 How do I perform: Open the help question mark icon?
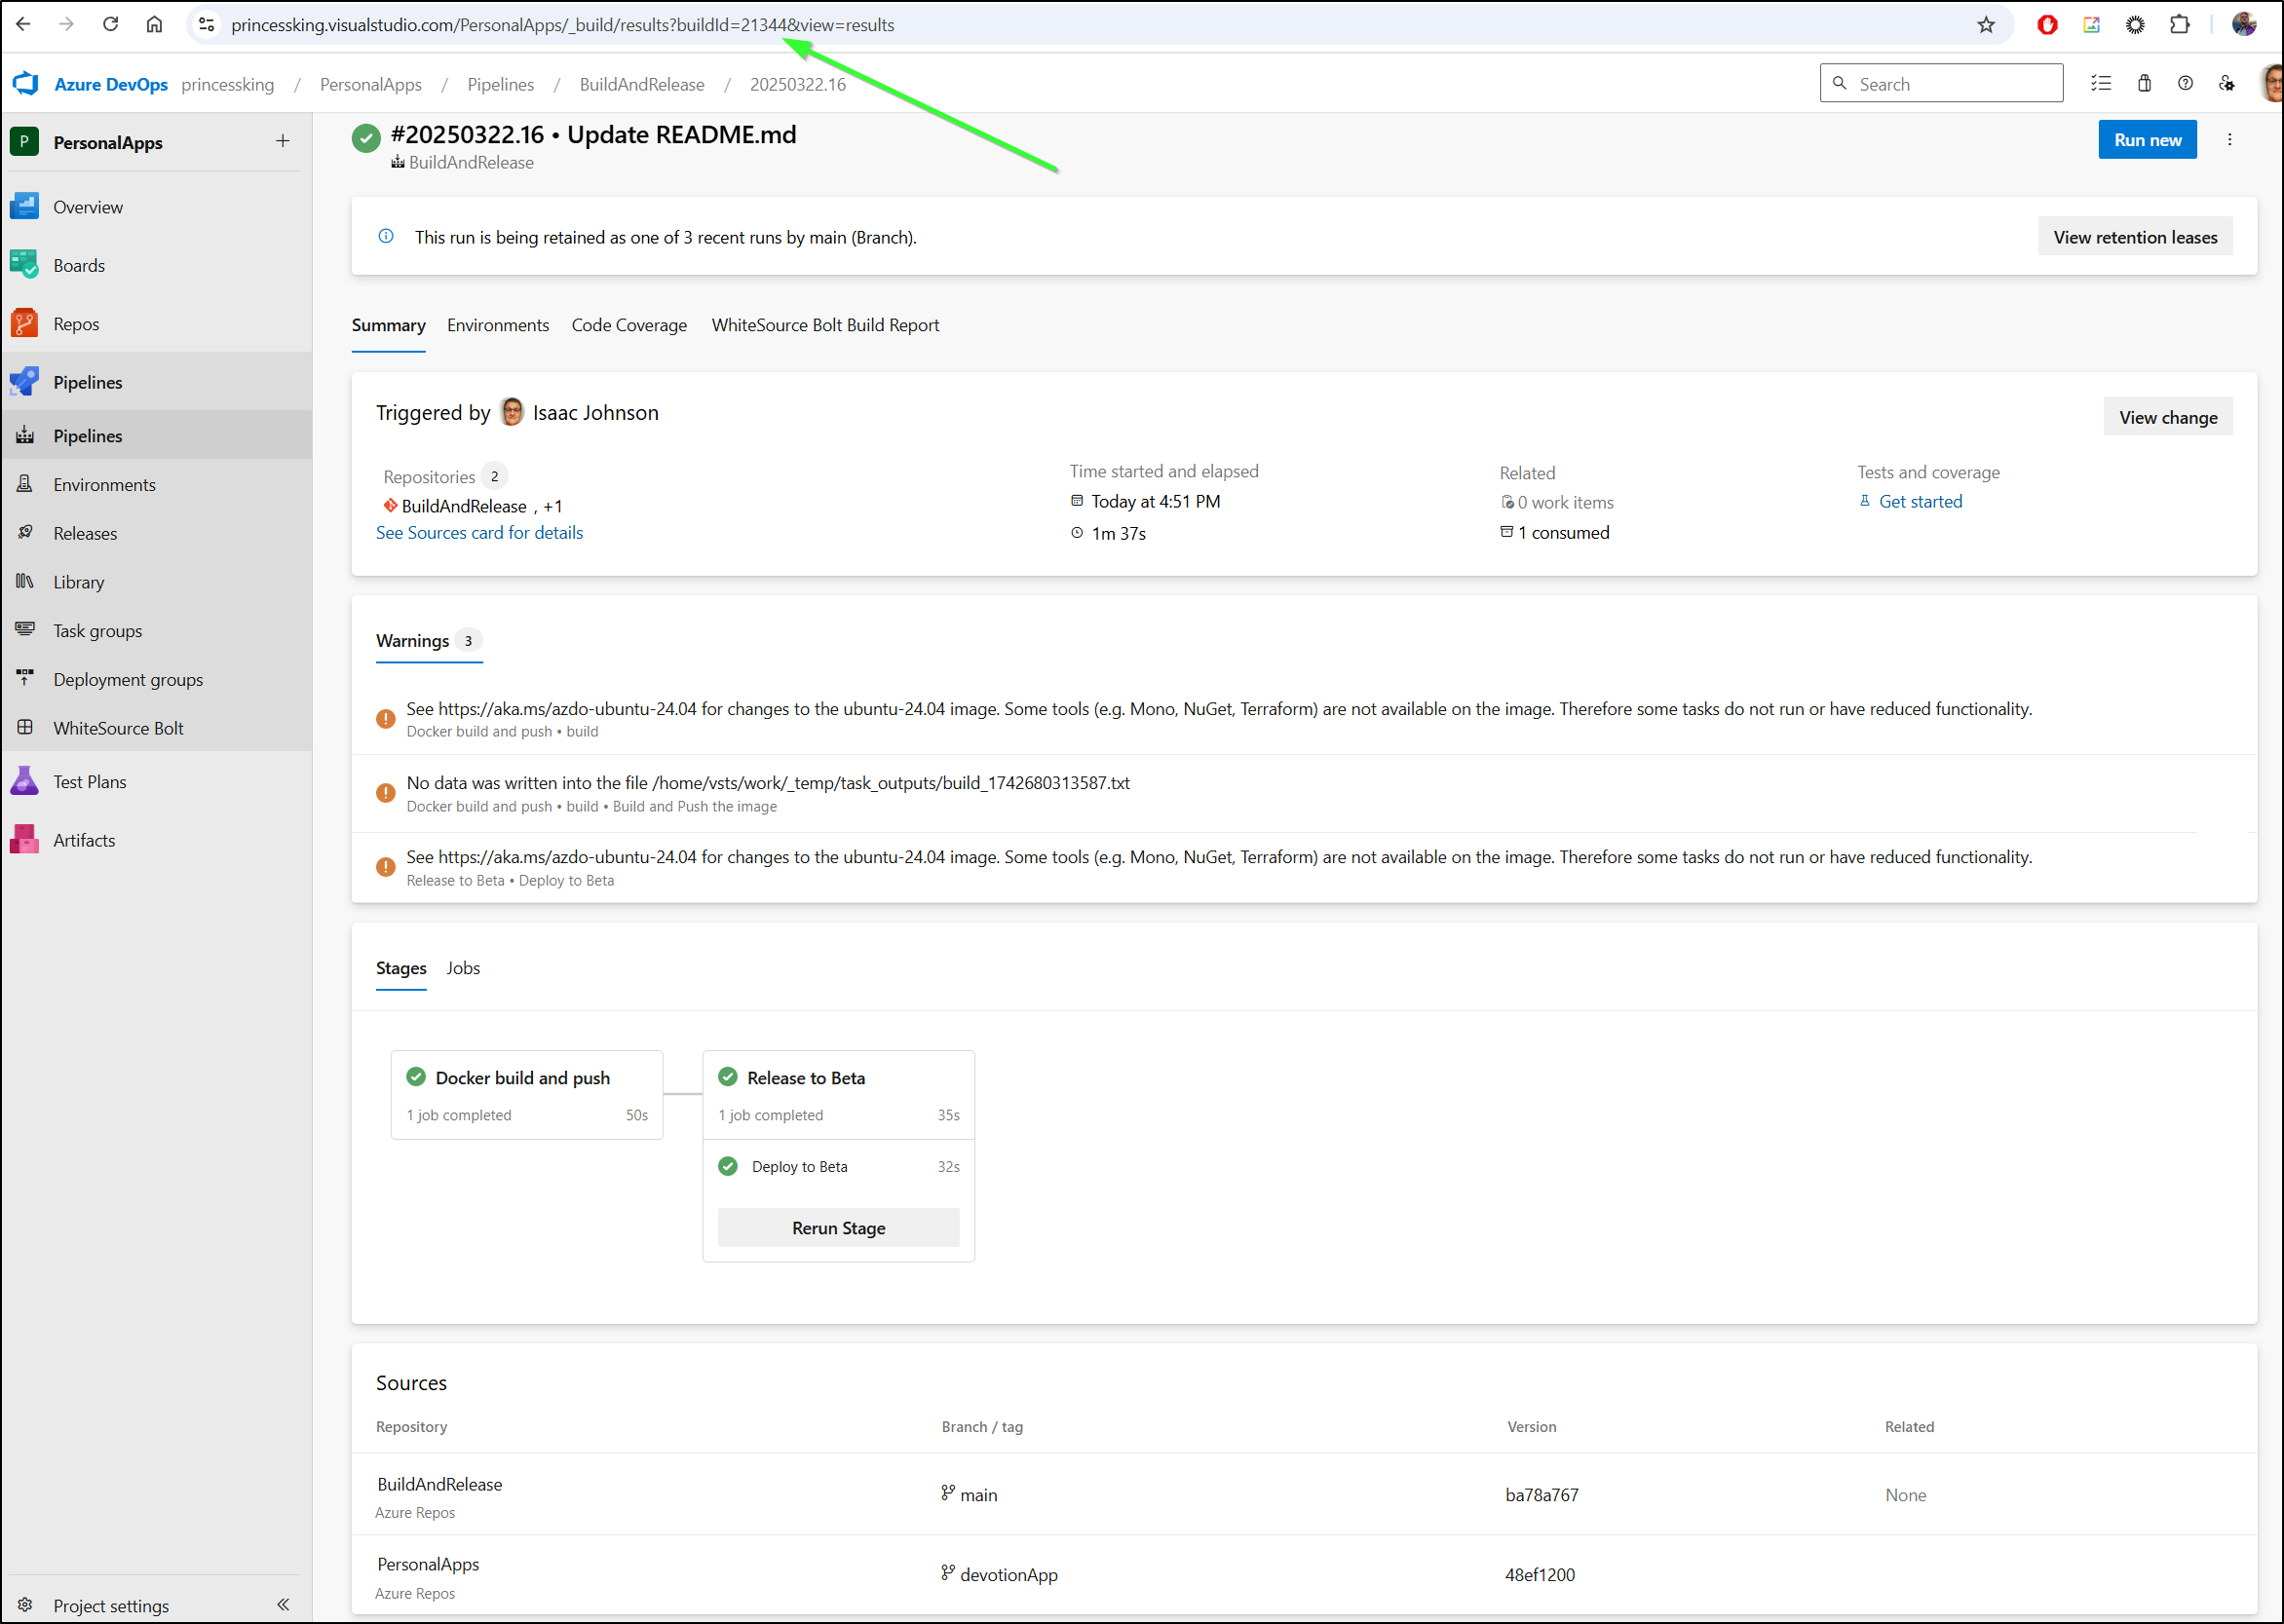[2185, 84]
